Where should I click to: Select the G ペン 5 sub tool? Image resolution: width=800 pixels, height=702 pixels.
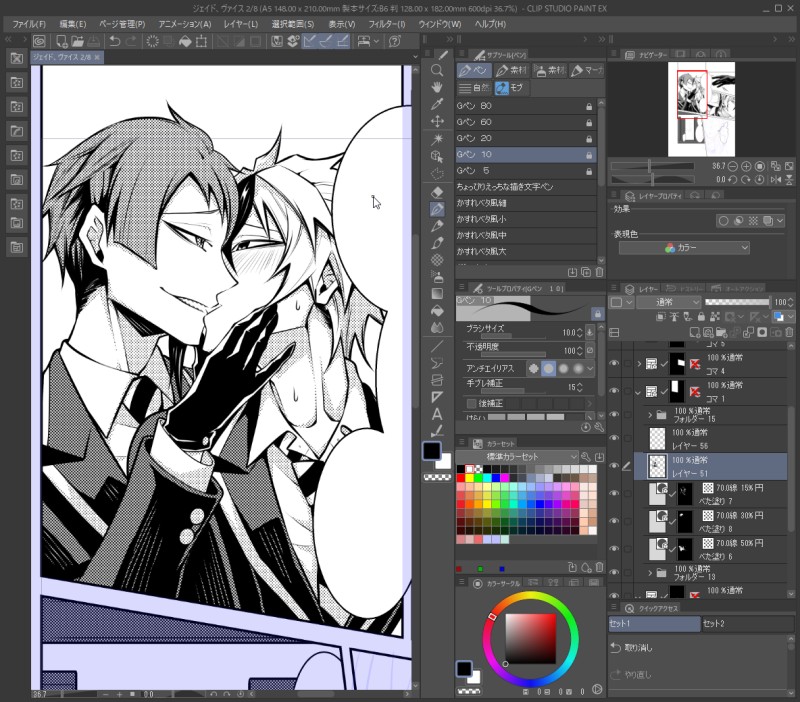[x=525, y=170]
